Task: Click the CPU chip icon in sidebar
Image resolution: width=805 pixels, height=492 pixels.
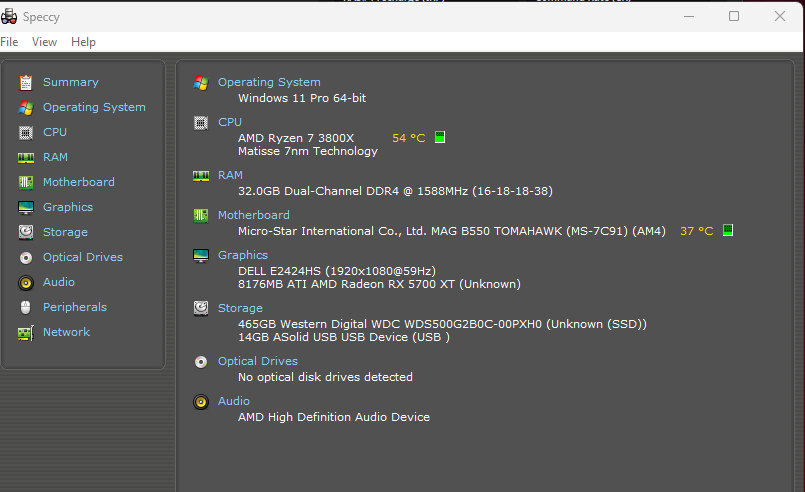Action: tap(26, 133)
